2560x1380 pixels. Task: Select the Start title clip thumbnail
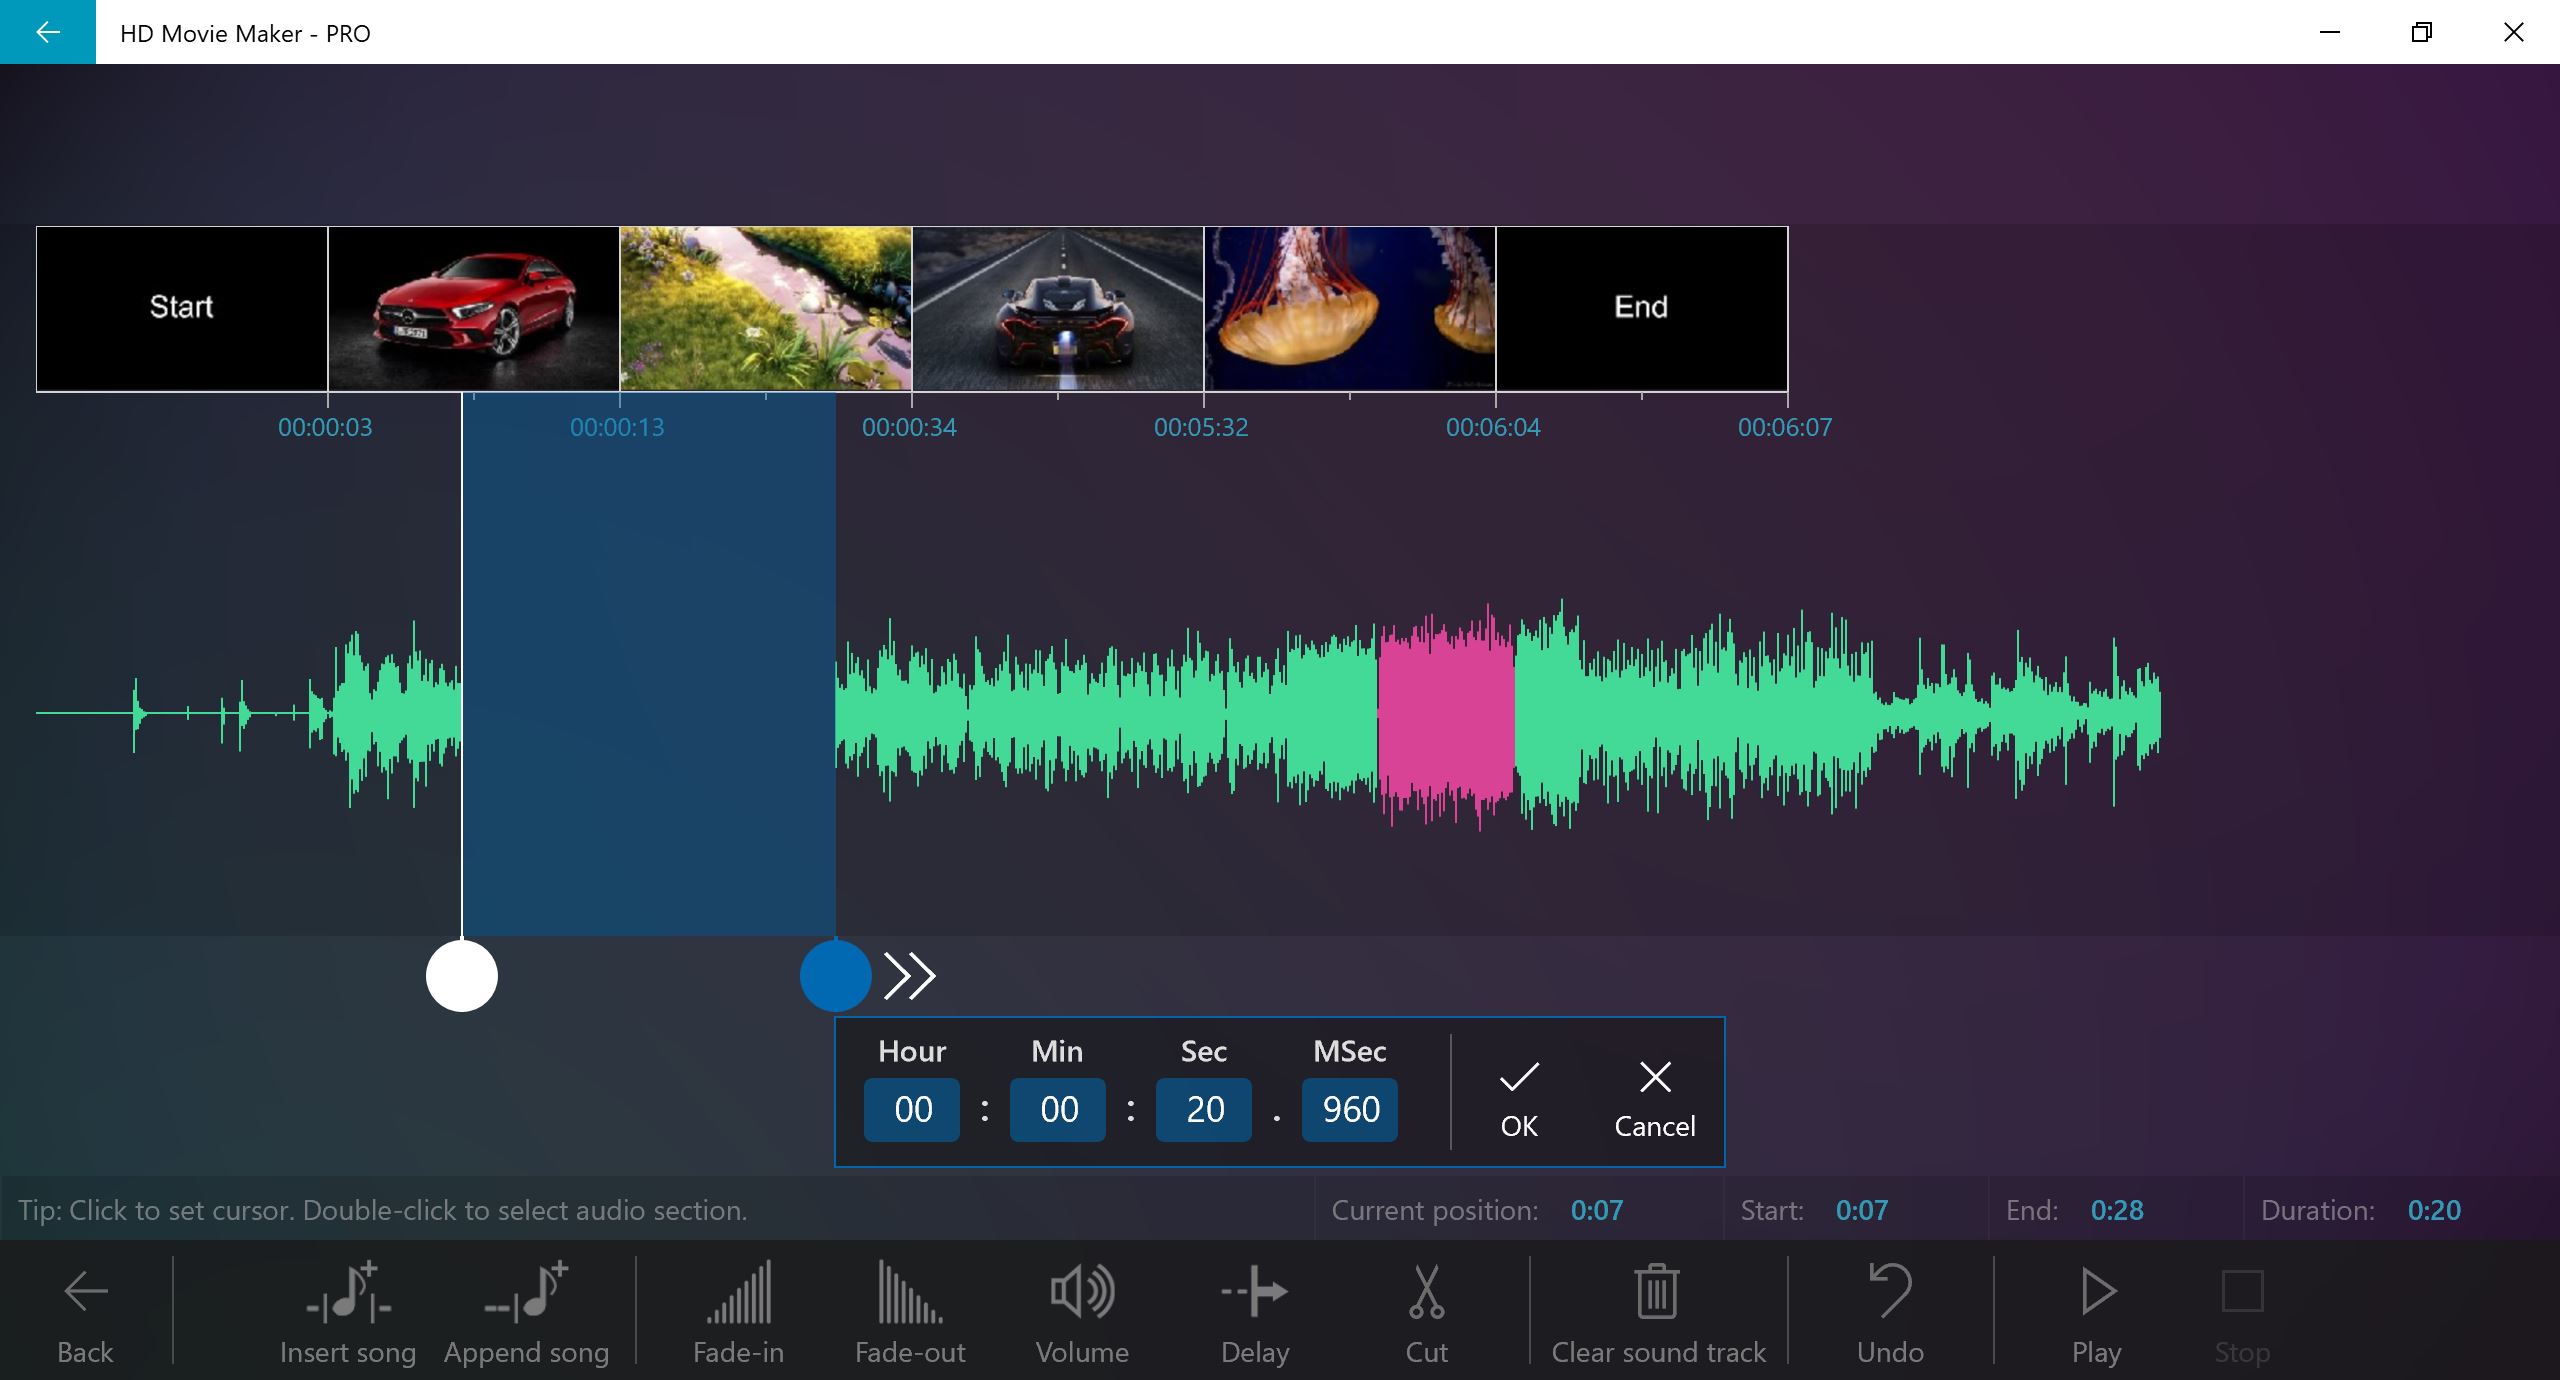[182, 308]
